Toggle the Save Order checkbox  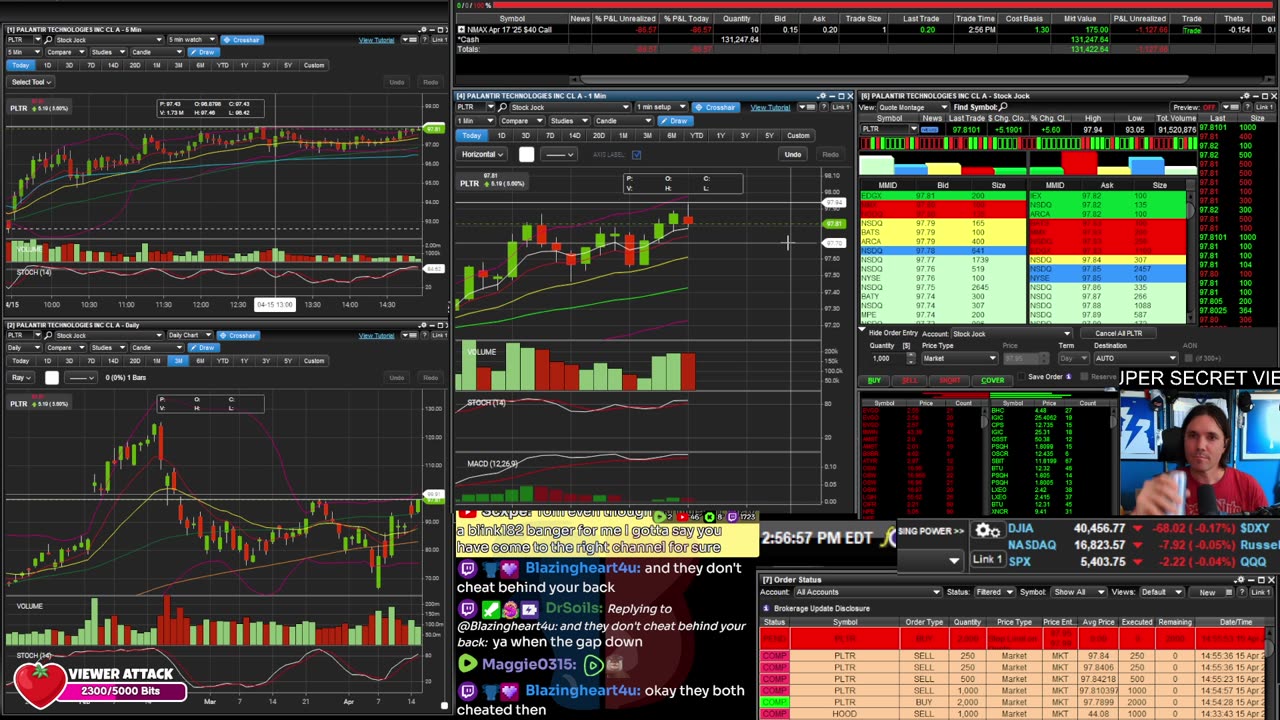pyautogui.click(x=1021, y=377)
